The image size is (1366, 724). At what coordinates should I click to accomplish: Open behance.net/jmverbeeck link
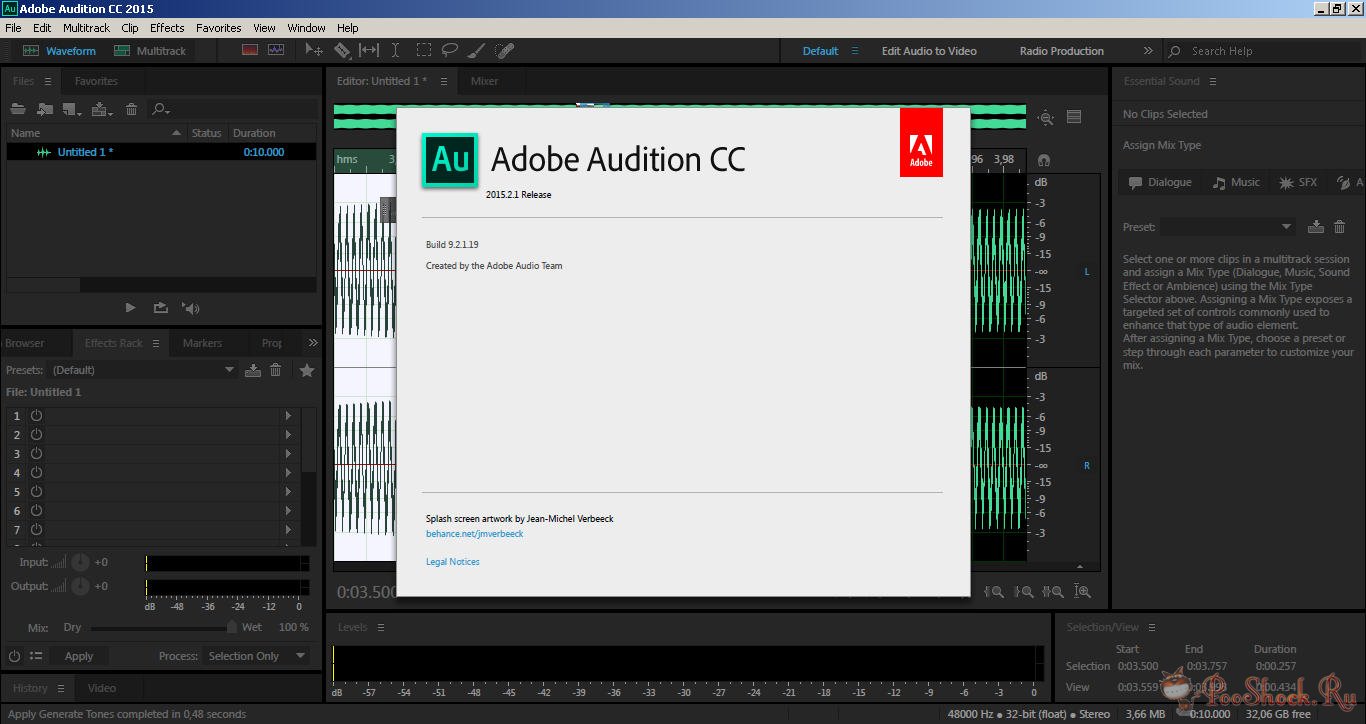[474, 534]
